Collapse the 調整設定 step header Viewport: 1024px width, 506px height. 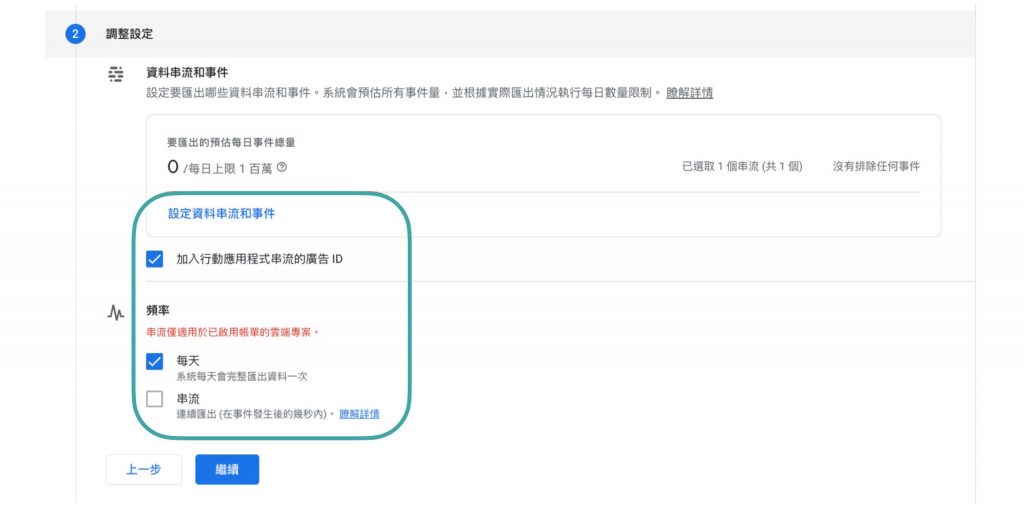(x=130, y=34)
